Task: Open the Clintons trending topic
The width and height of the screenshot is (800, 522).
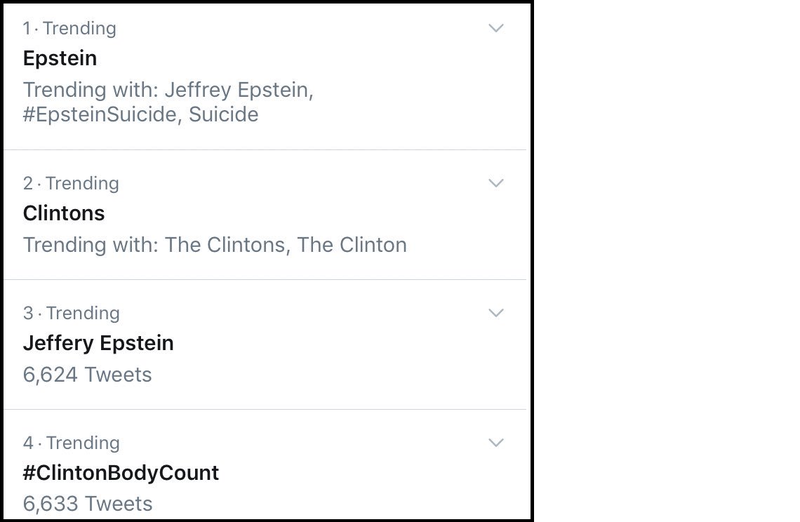Action: 63,213
